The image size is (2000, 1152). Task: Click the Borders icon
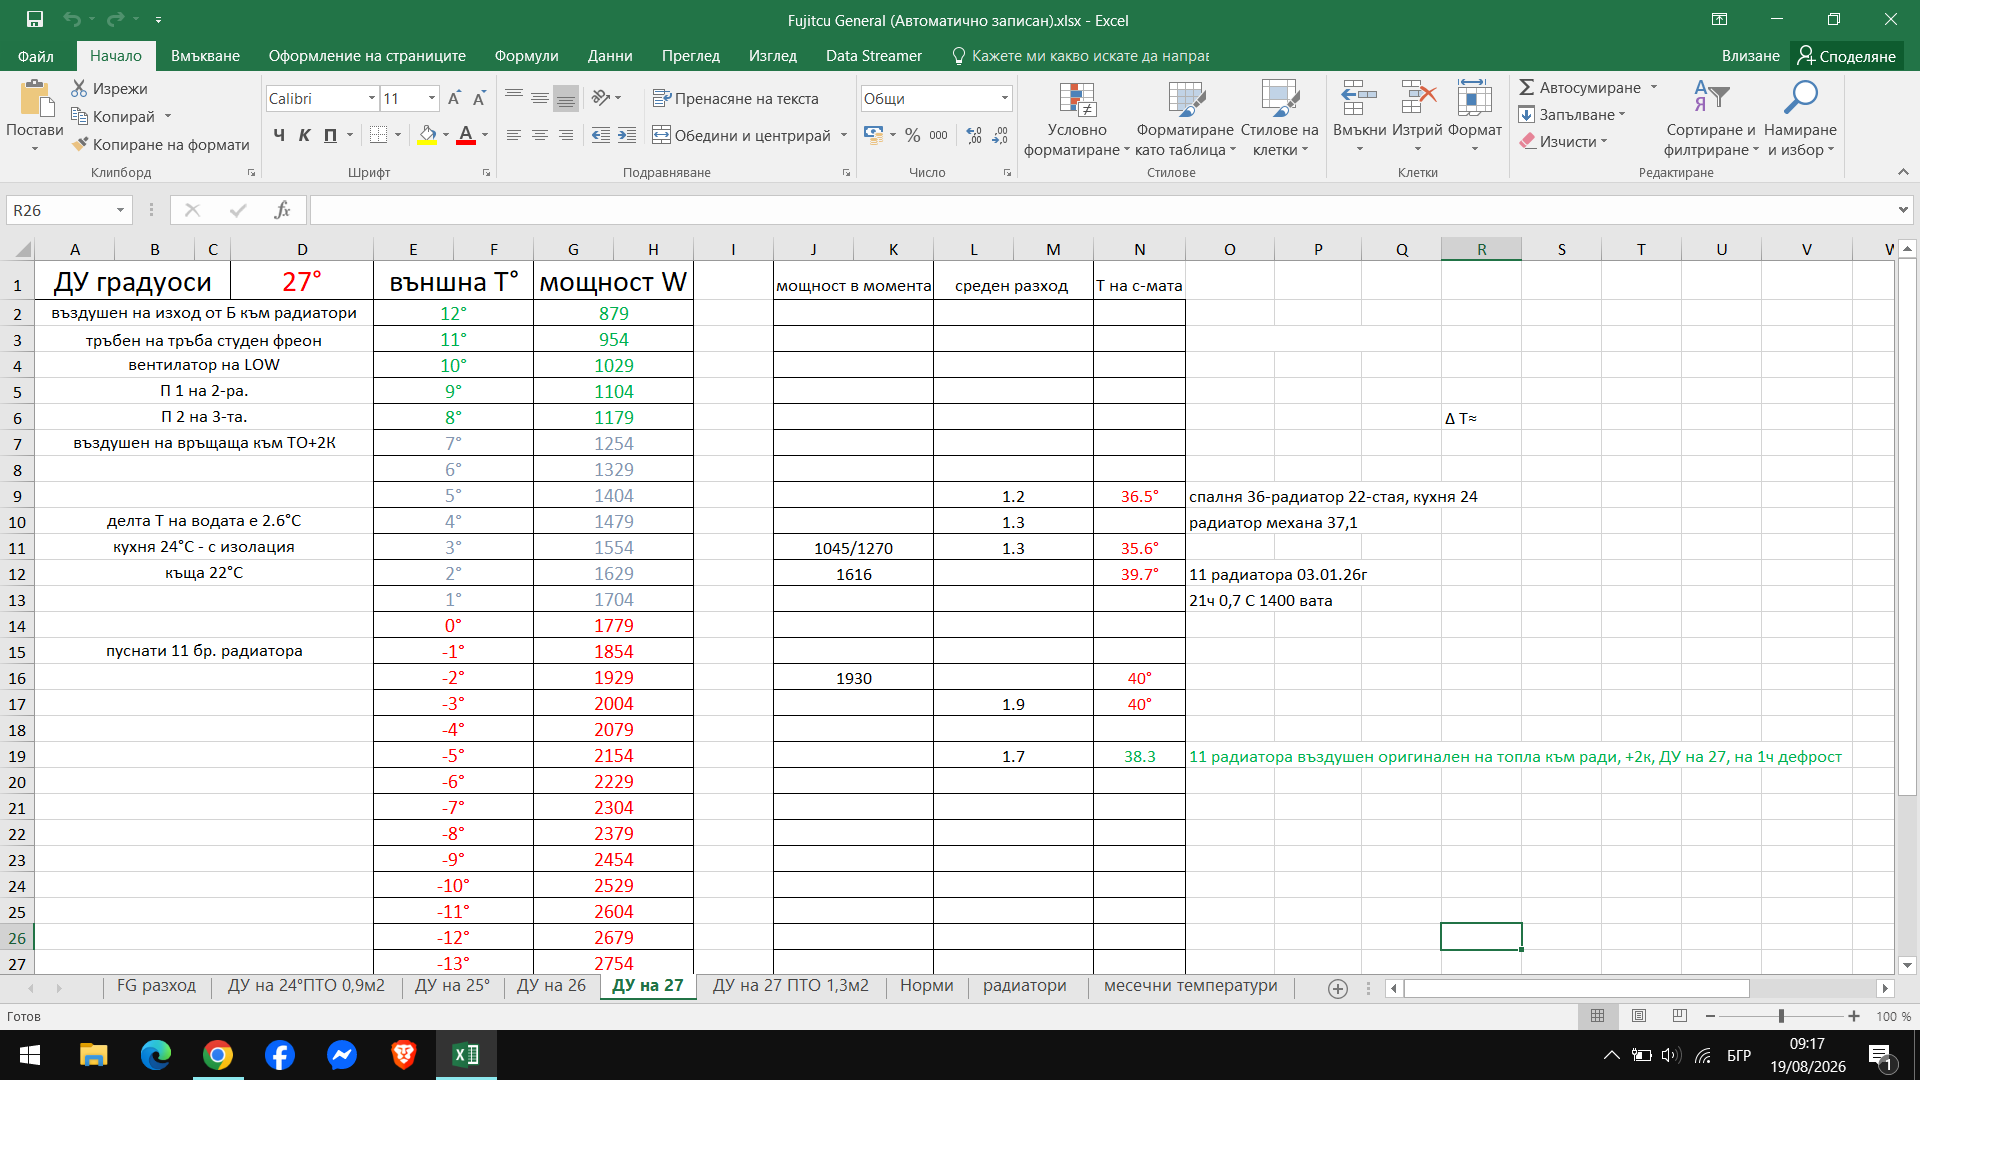pyautogui.click(x=378, y=135)
